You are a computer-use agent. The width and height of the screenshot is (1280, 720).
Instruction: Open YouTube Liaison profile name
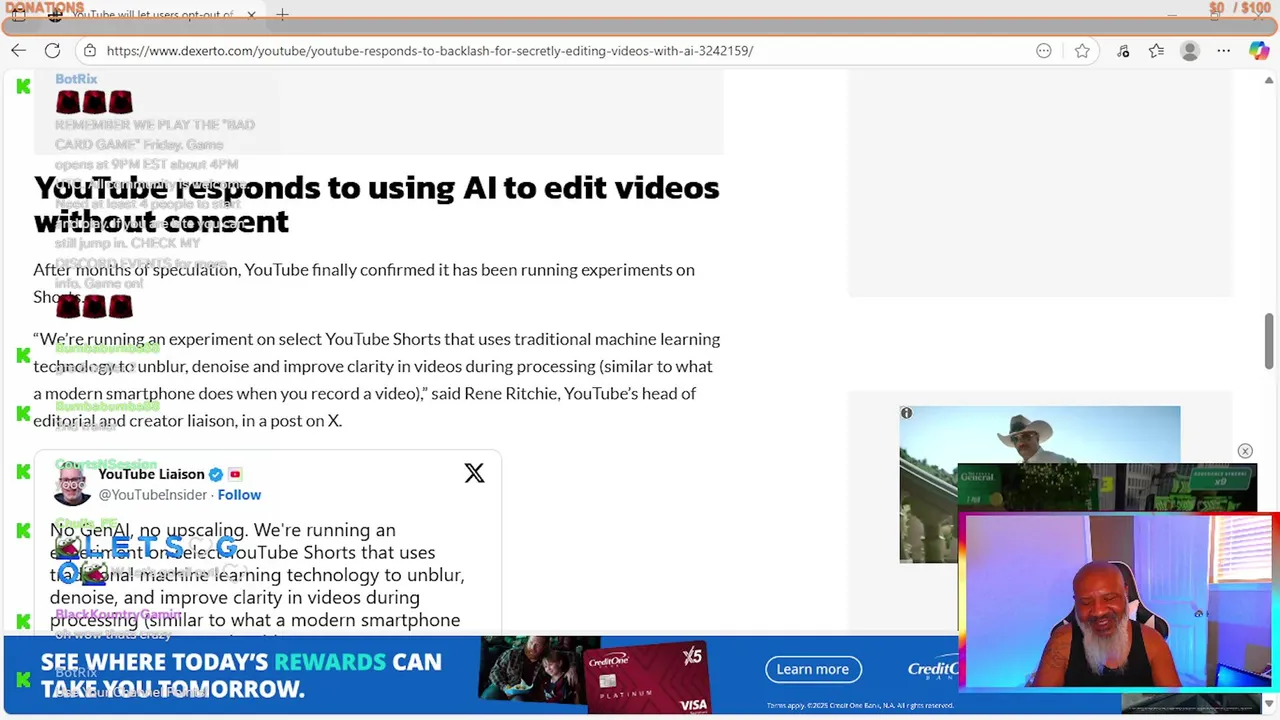coord(151,474)
